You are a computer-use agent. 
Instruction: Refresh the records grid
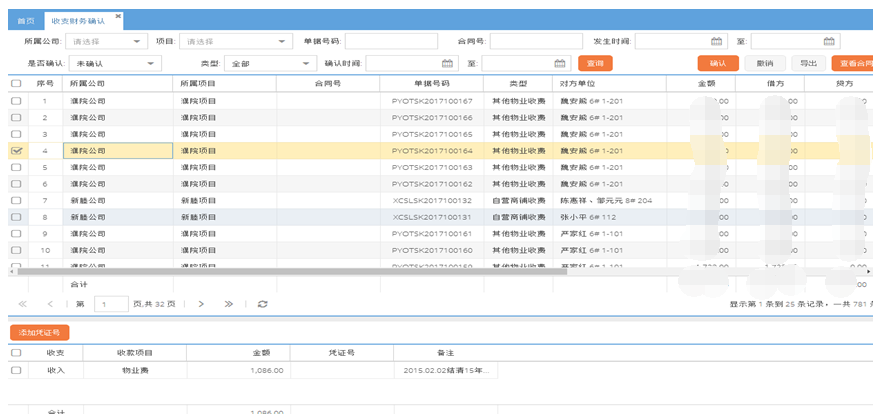coord(262,304)
